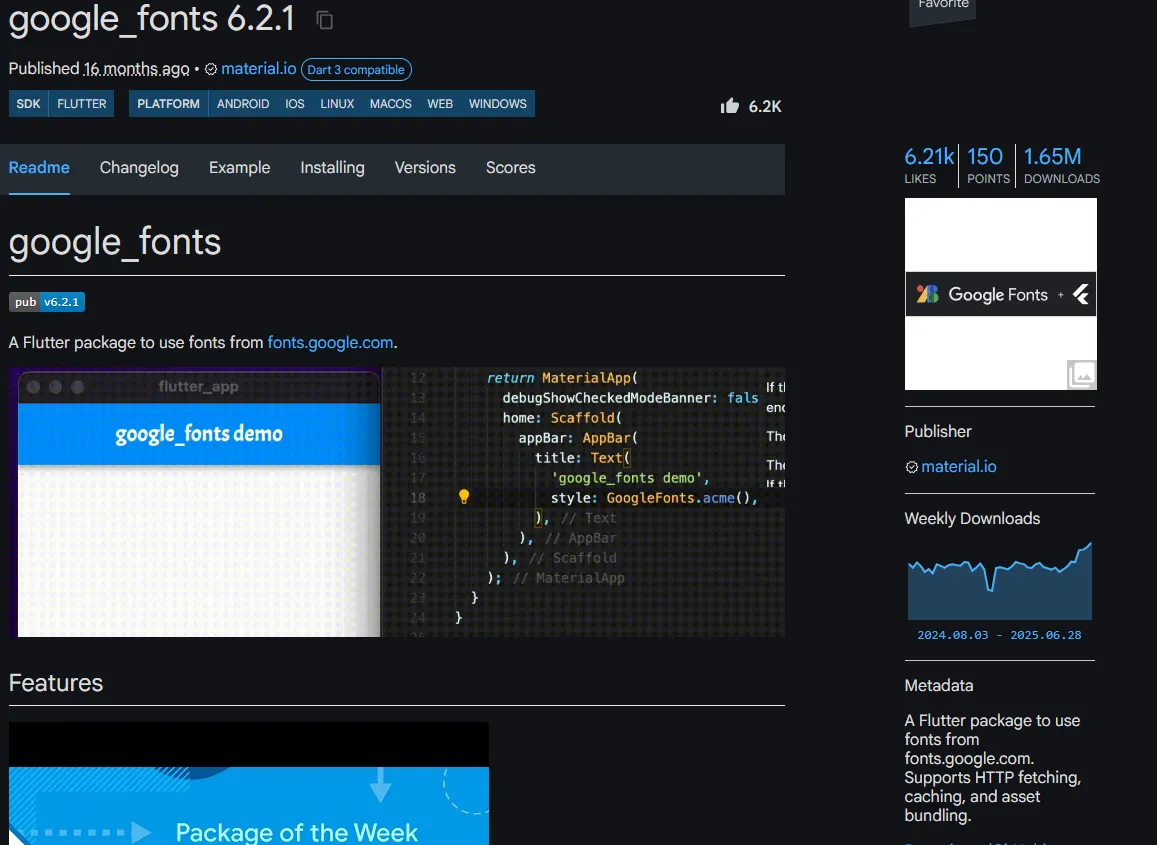Go to the Example tab
Viewport: 1157px width, 845px height.
pyautogui.click(x=240, y=168)
